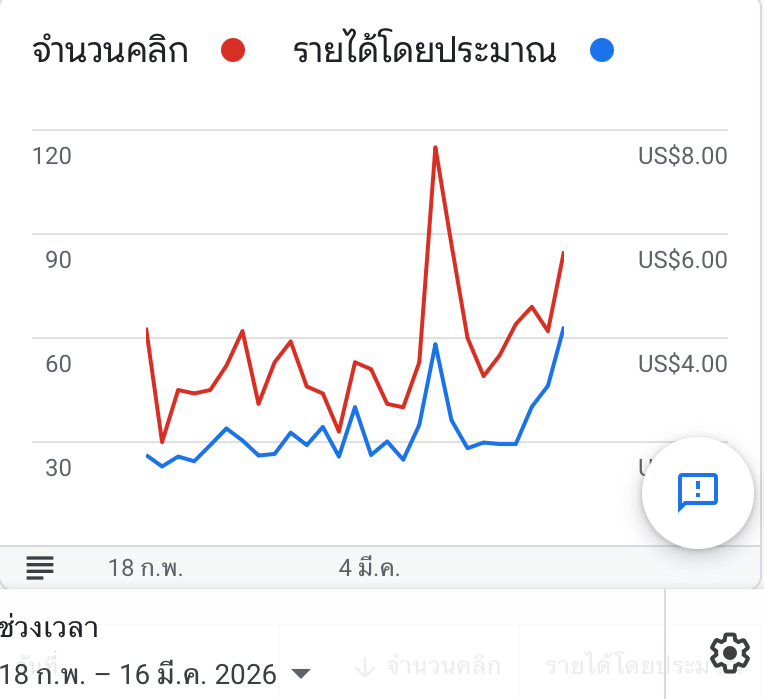Expand the date range dropdown arrow
This screenshot has width=764, height=699.
[x=300, y=674]
